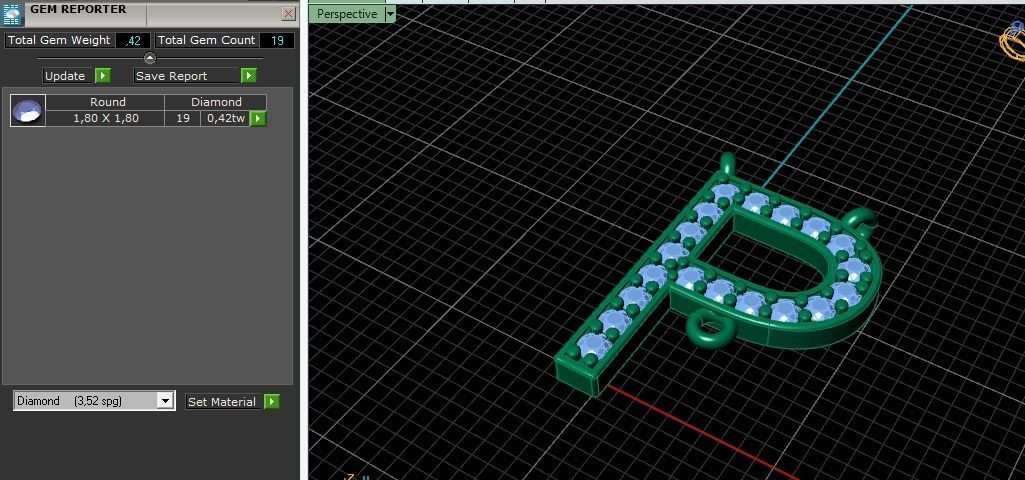Click the Set Material button
Image resolution: width=1025 pixels, height=480 pixels.
222,402
